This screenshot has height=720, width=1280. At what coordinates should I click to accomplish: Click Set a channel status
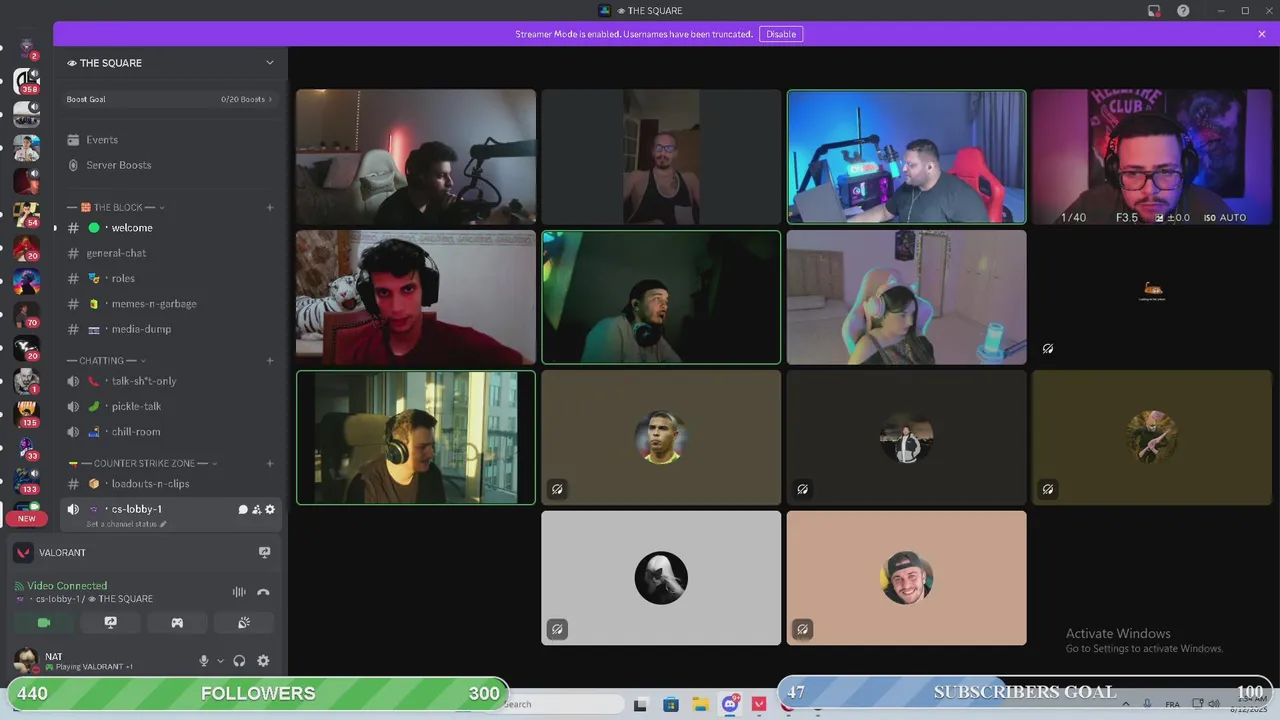coord(126,524)
